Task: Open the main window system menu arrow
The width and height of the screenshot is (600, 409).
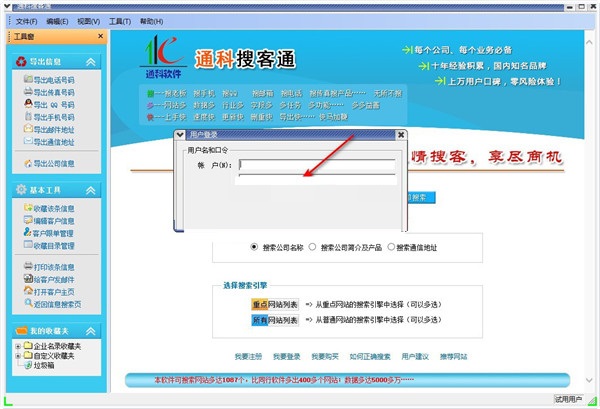Action: [x=7, y=7]
